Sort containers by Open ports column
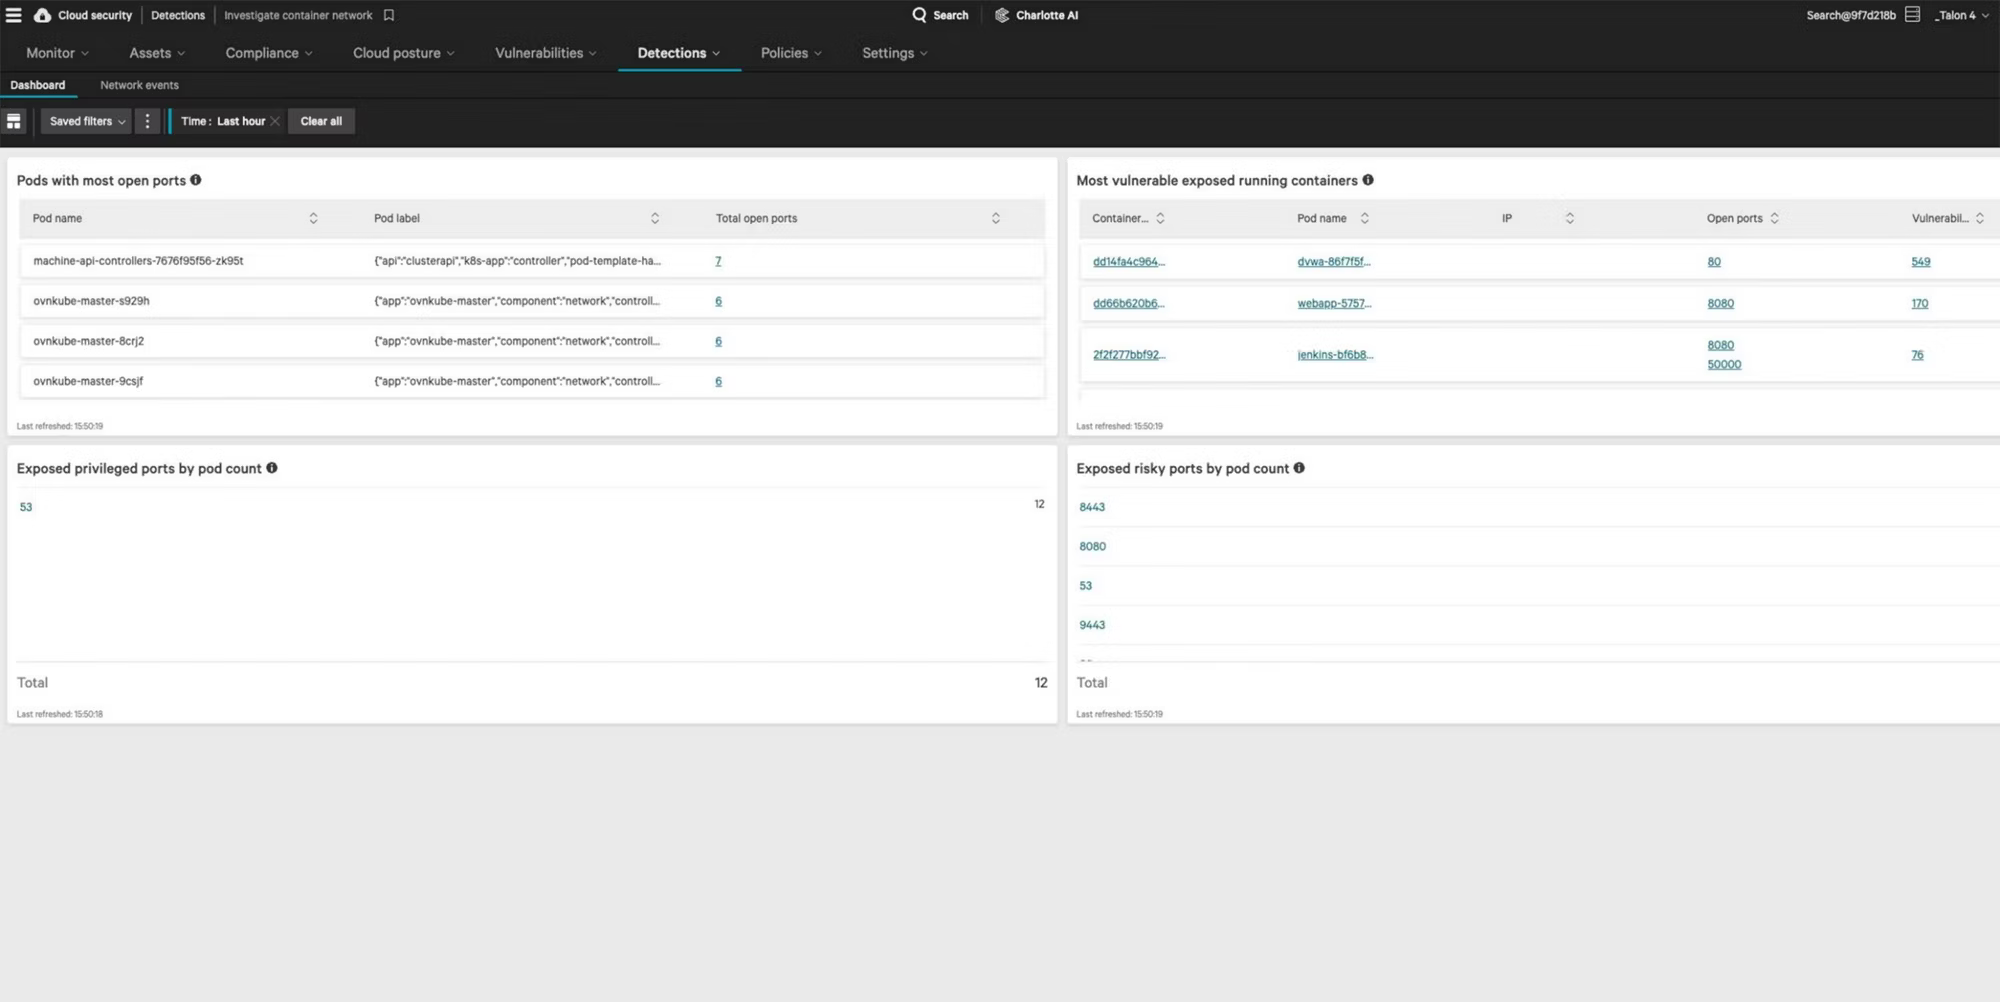This screenshot has width=2000, height=1002. point(1774,218)
